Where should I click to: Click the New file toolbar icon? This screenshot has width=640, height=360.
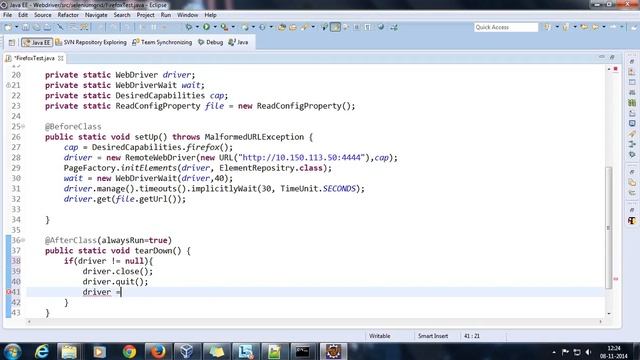click(x=8, y=27)
